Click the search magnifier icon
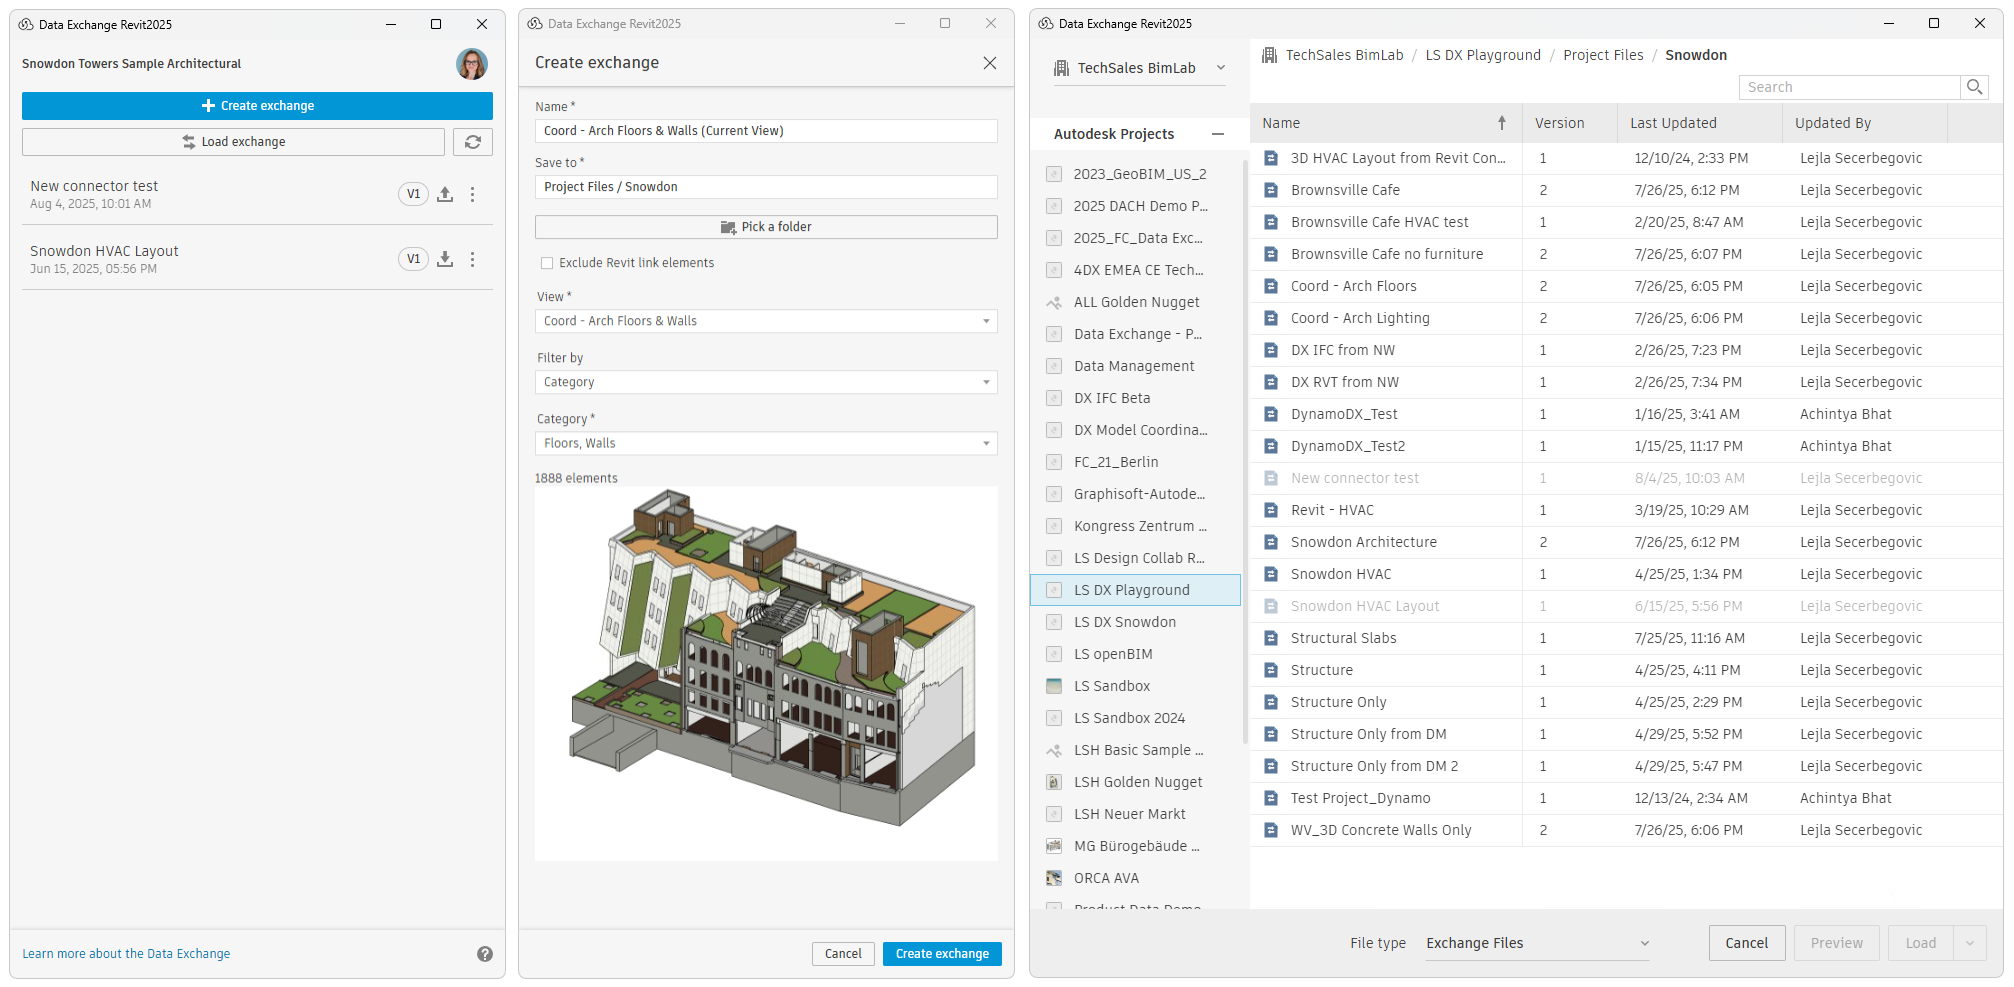 click(1975, 87)
